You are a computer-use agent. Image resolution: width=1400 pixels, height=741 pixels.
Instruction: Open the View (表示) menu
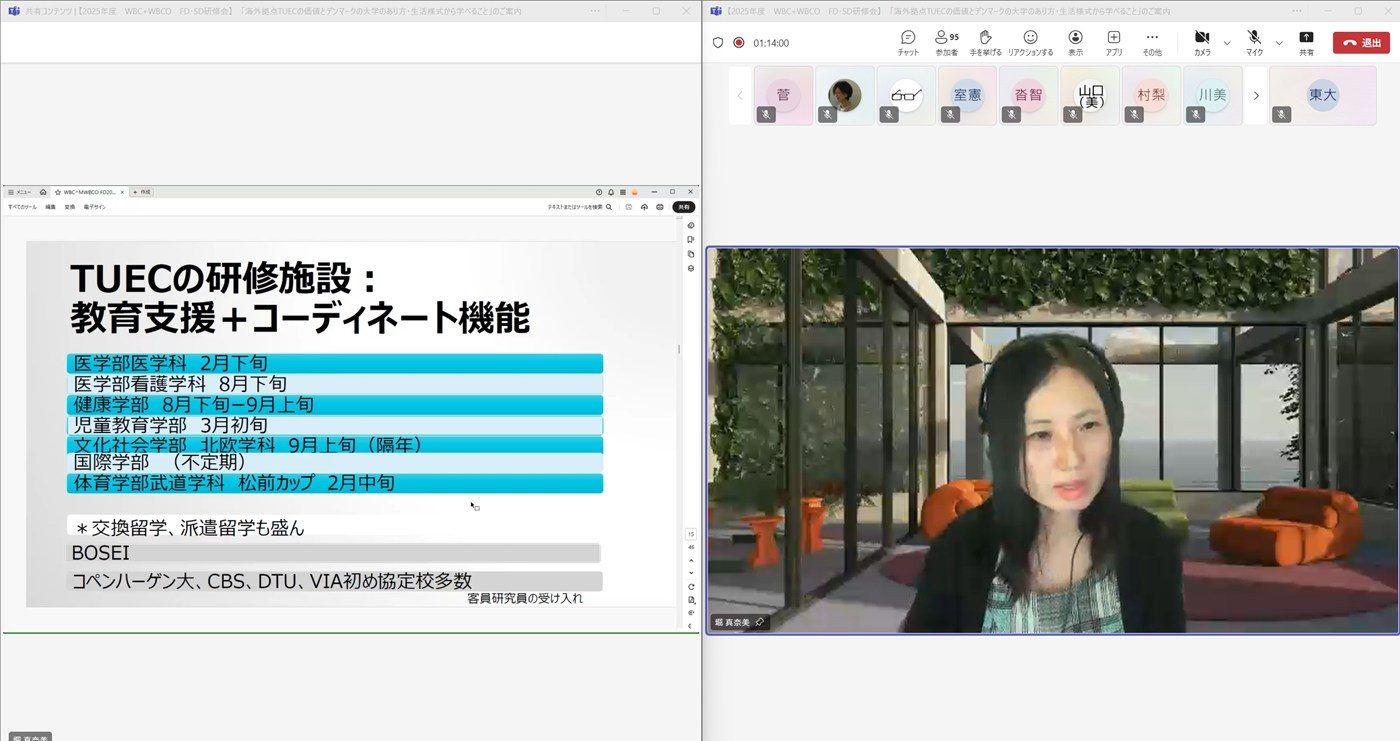pos(1075,42)
